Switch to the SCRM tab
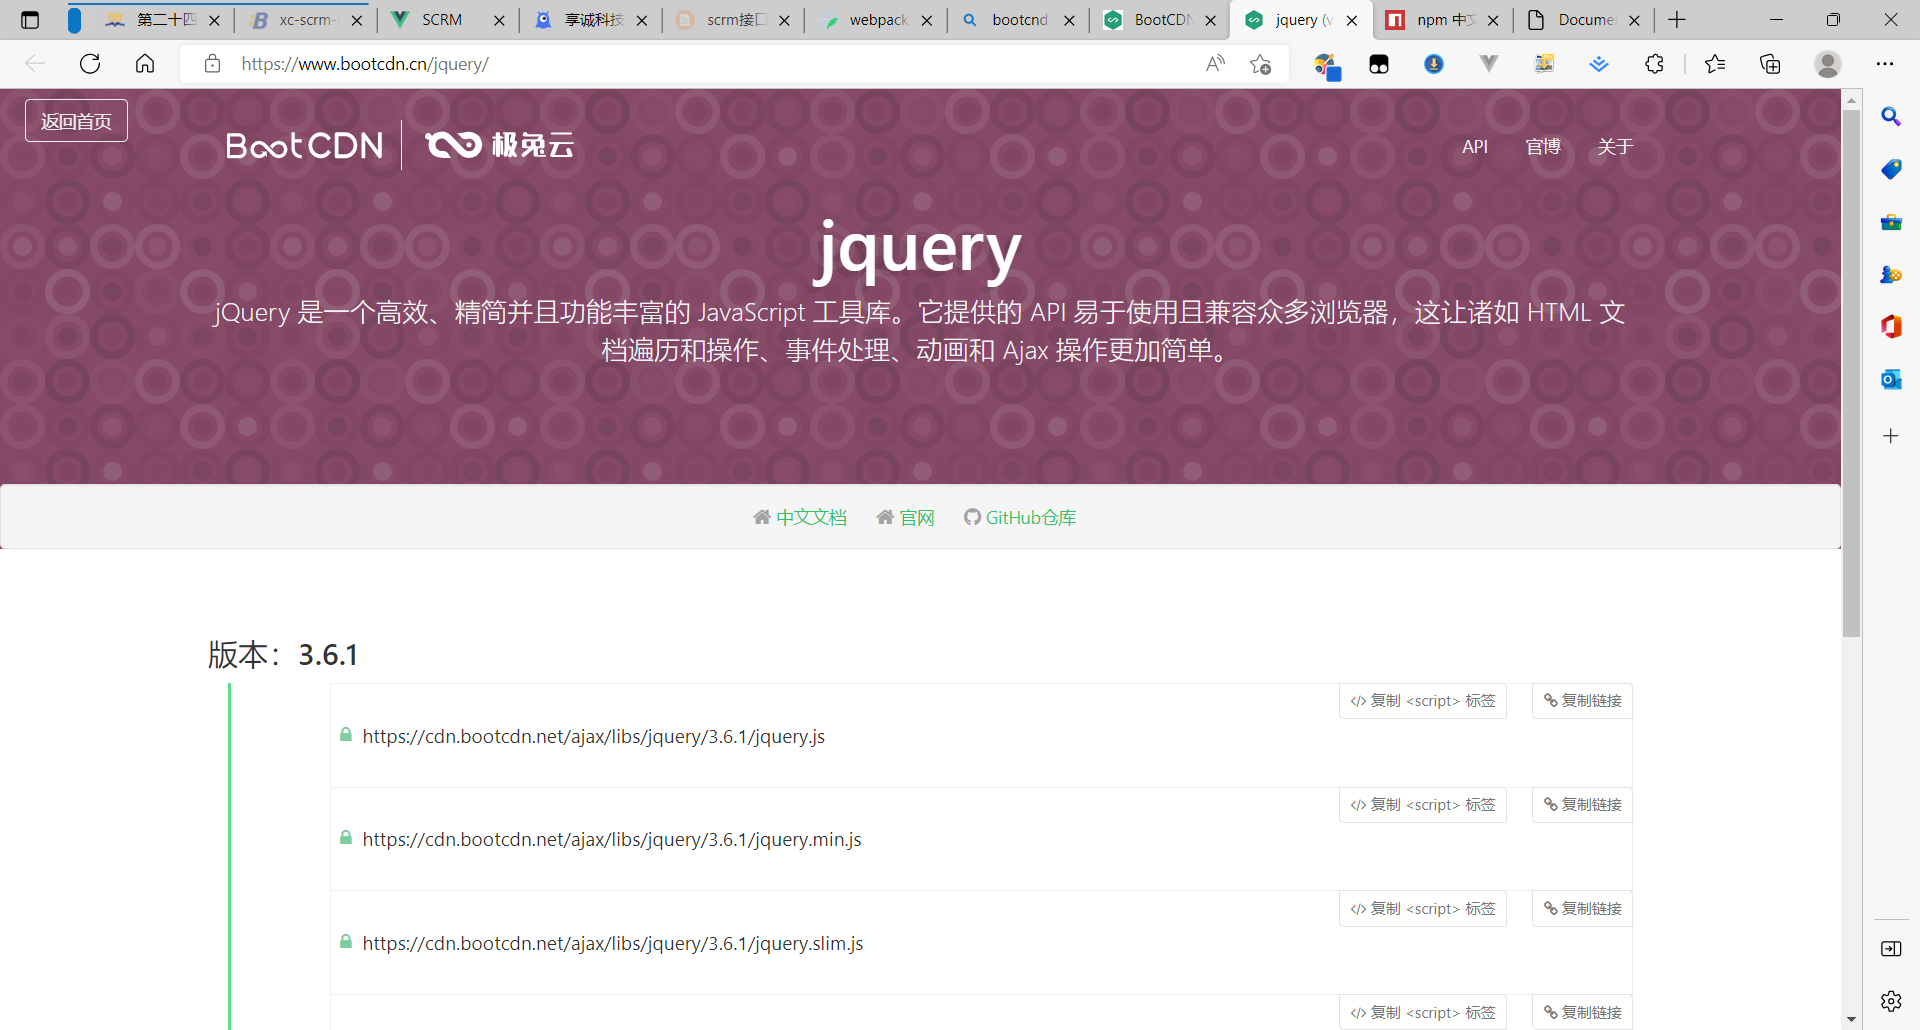1920x1030 pixels. click(x=447, y=20)
